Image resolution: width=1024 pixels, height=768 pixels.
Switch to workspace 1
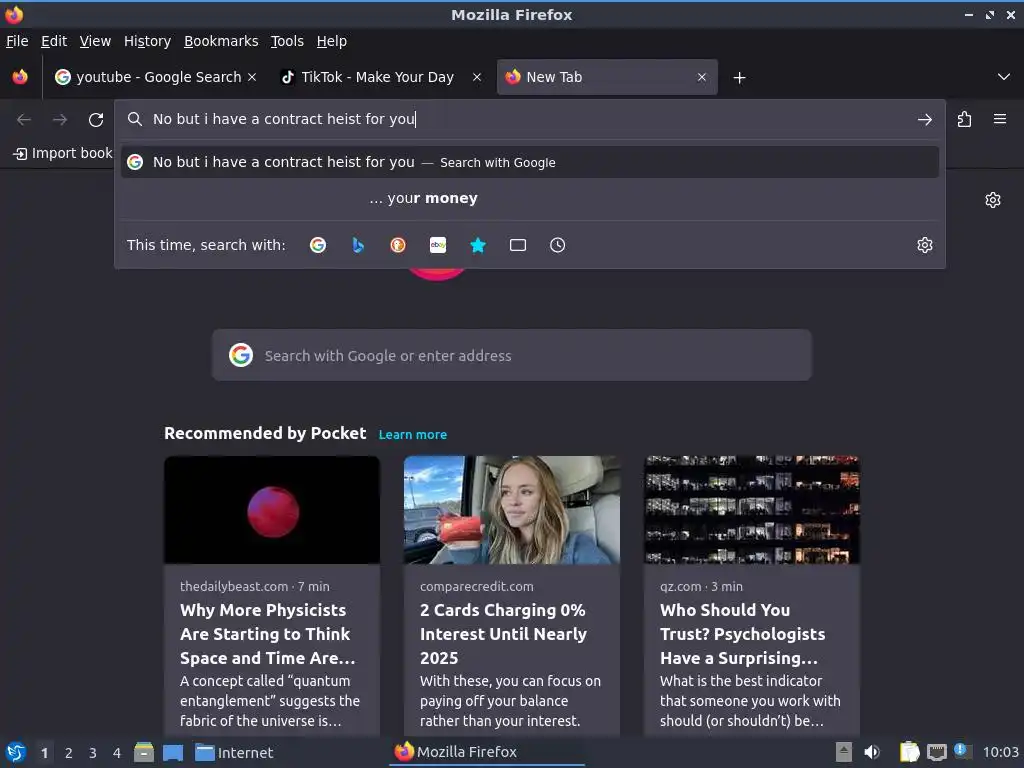click(44, 753)
